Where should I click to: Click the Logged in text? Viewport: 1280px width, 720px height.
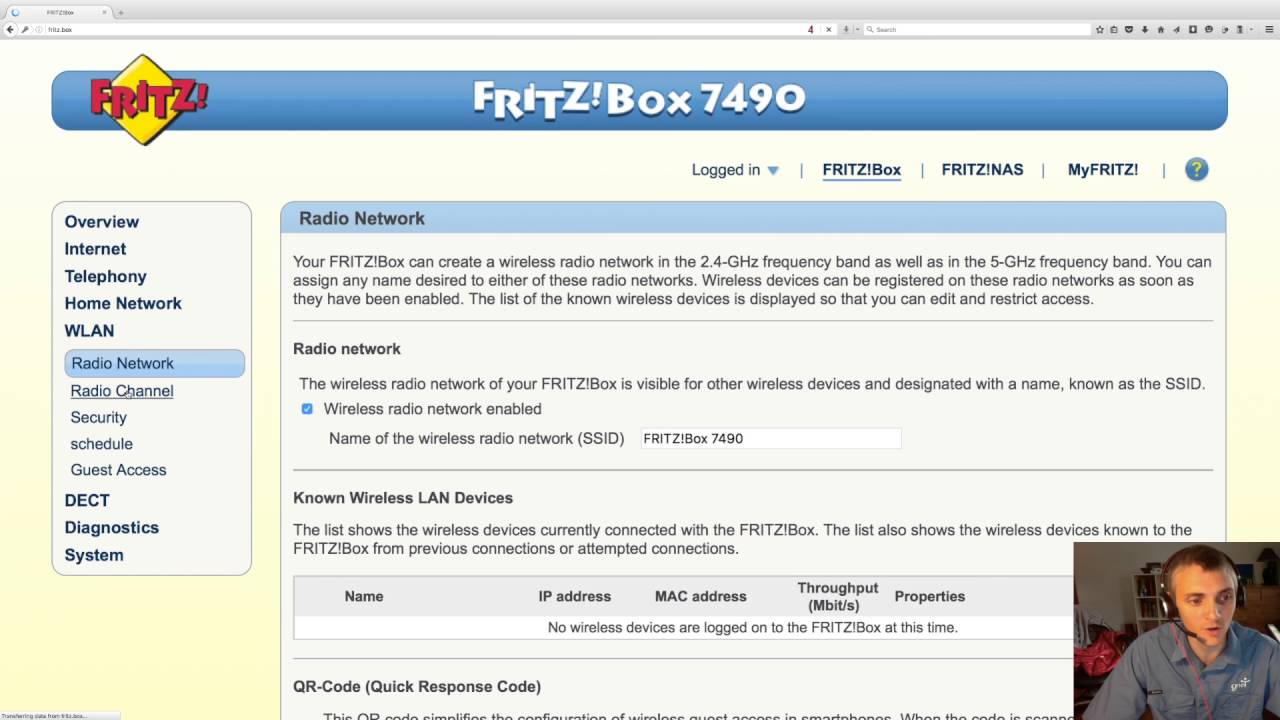[726, 170]
